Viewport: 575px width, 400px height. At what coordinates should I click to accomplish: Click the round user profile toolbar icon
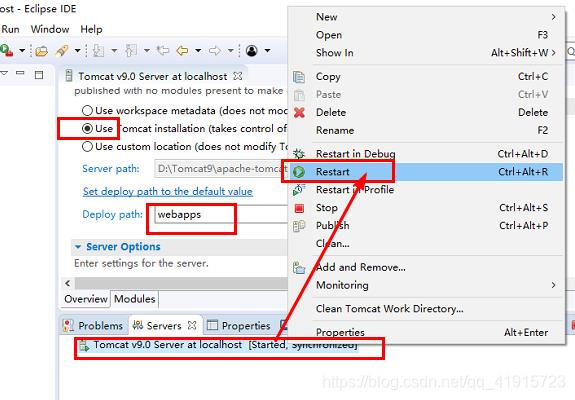click(252, 50)
